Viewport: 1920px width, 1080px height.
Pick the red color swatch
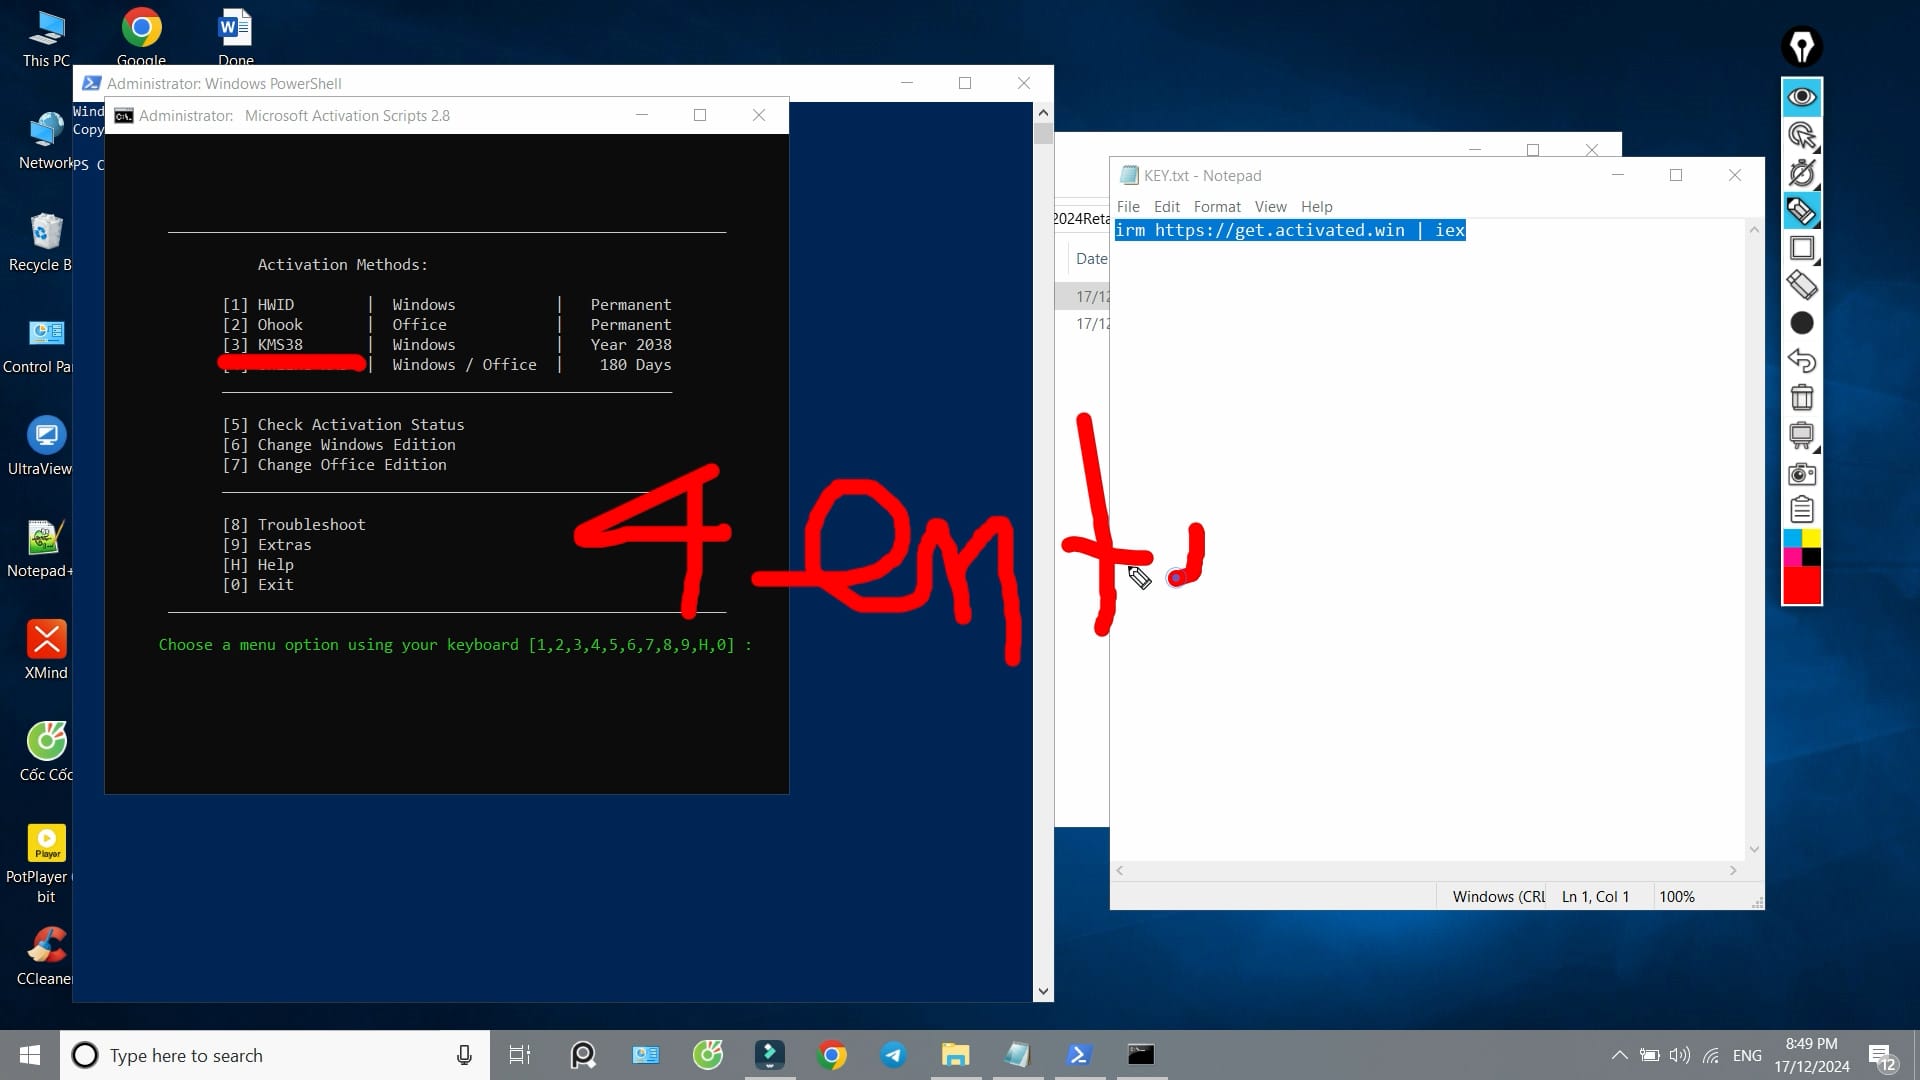click(1802, 586)
